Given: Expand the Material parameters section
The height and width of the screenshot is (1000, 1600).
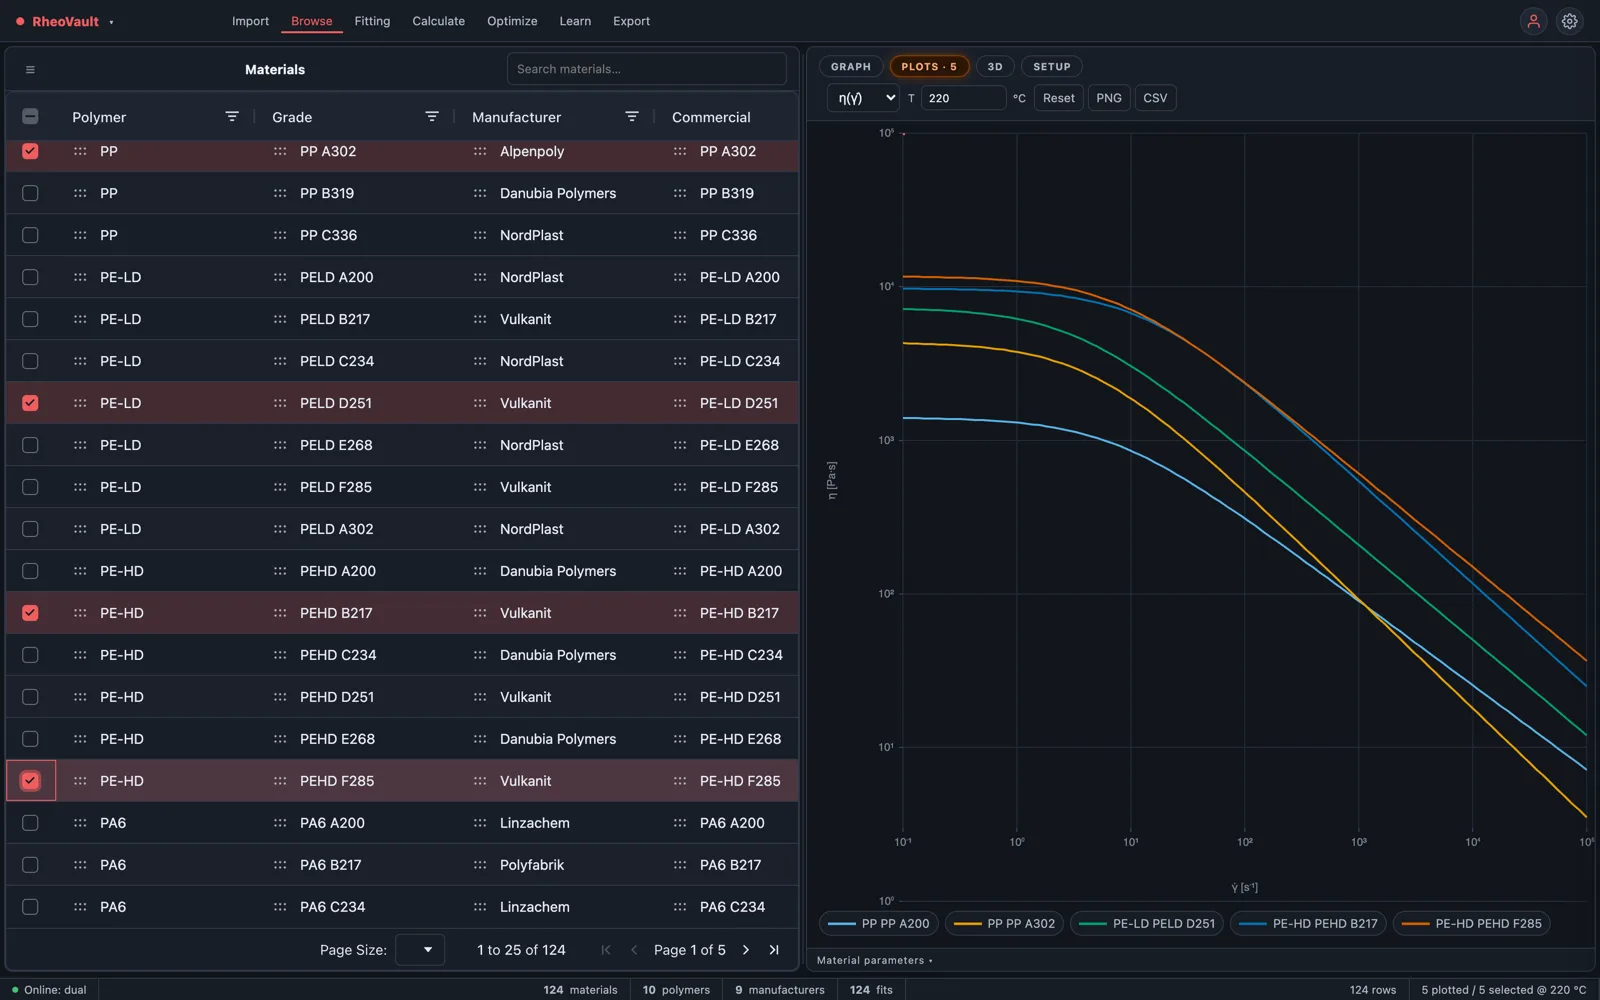Looking at the screenshot, I should tap(874, 960).
